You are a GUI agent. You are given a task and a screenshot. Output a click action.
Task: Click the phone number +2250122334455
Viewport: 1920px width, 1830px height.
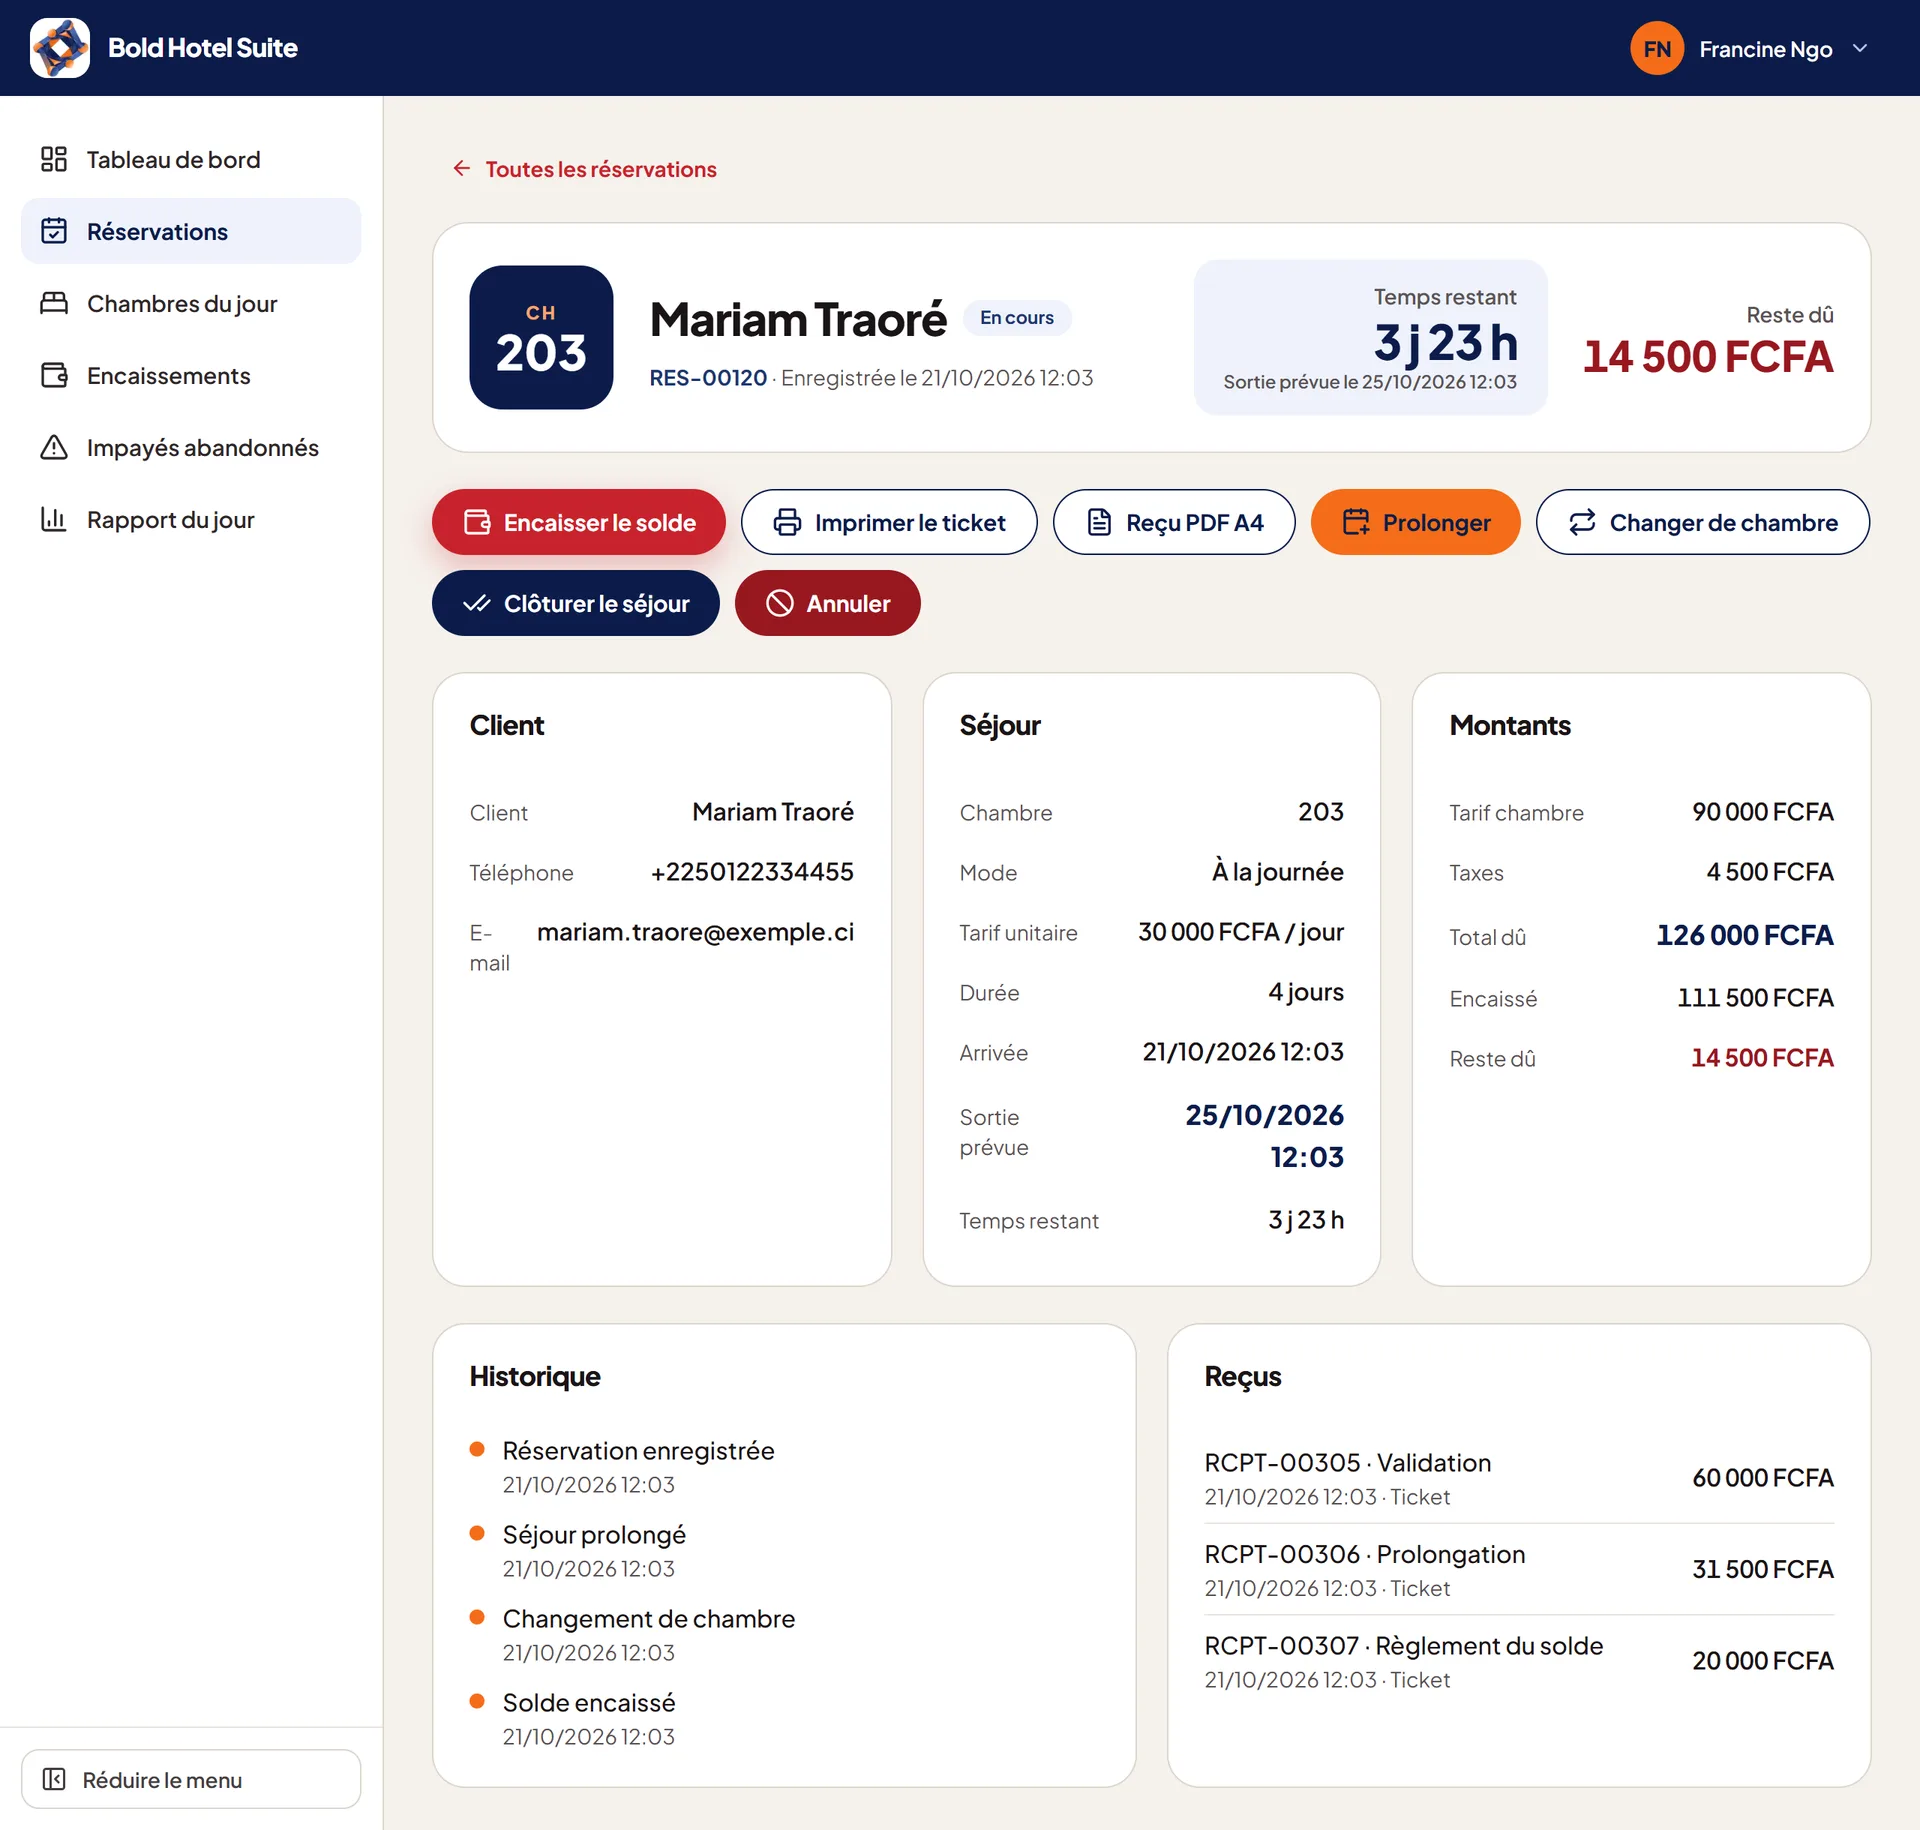pyautogui.click(x=752, y=872)
